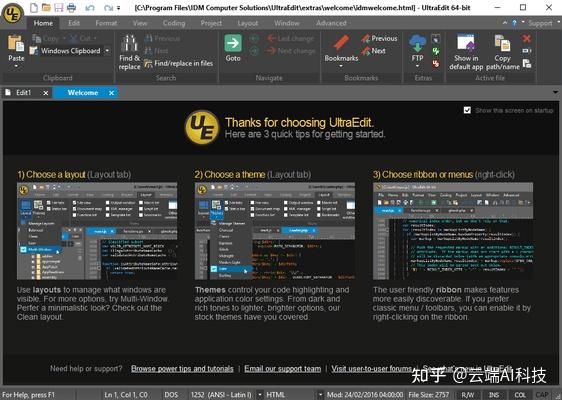Screen dimensions: 562x400
Task: Click the Choose a layout screenshot thumbnail
Action: click(97, 231)
